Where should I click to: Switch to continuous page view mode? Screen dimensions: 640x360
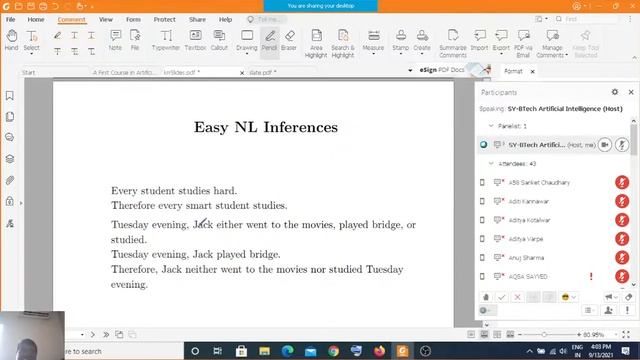pos(484,335)
